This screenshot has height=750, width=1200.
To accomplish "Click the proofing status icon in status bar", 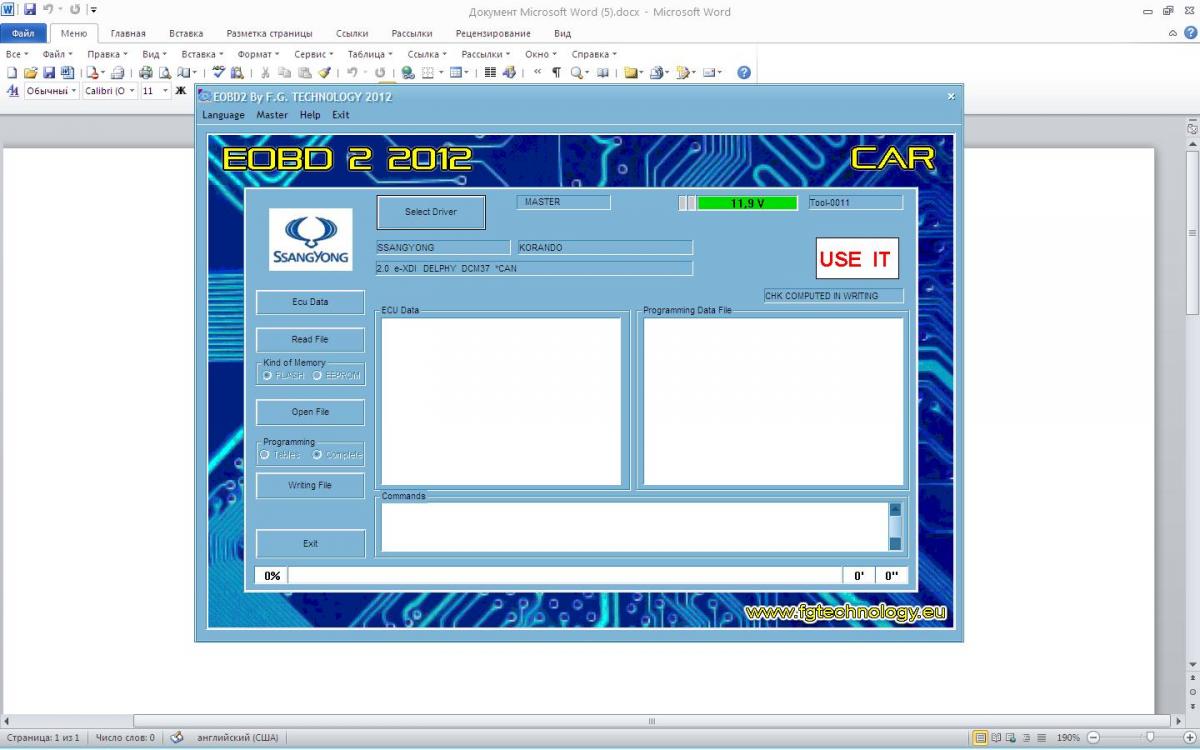I will click(177, 738).
